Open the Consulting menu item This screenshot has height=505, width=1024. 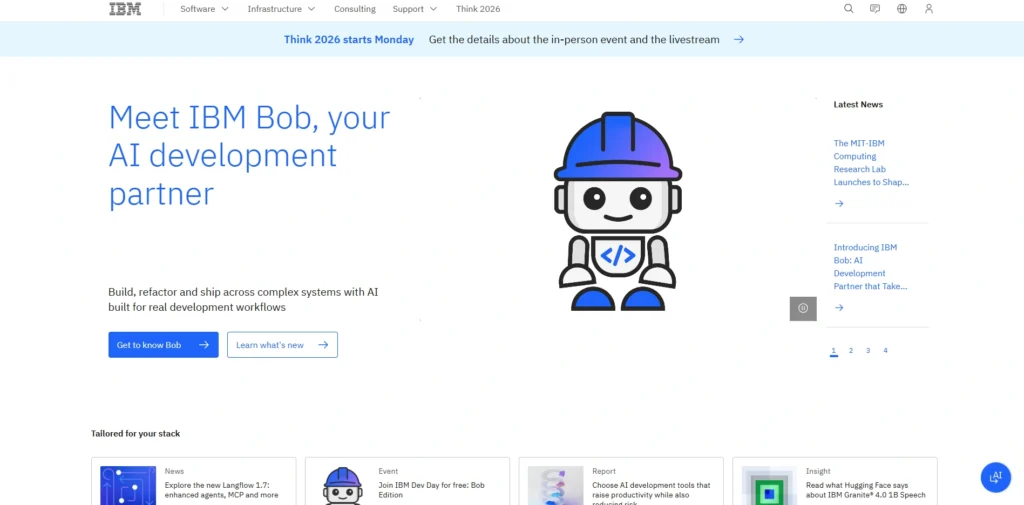355,9
